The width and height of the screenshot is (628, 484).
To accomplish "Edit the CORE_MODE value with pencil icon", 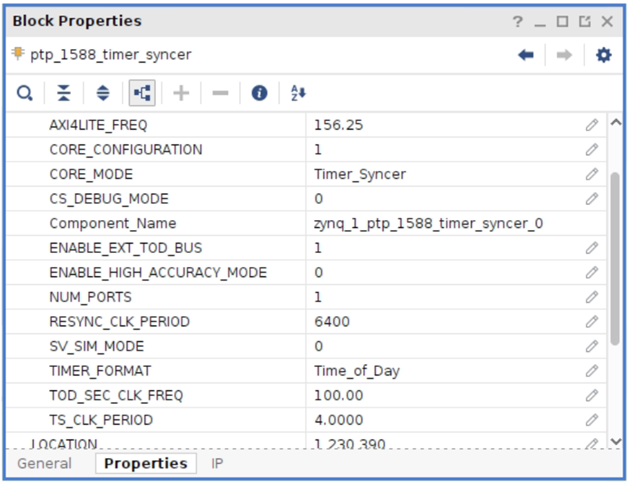I will 592,174.
